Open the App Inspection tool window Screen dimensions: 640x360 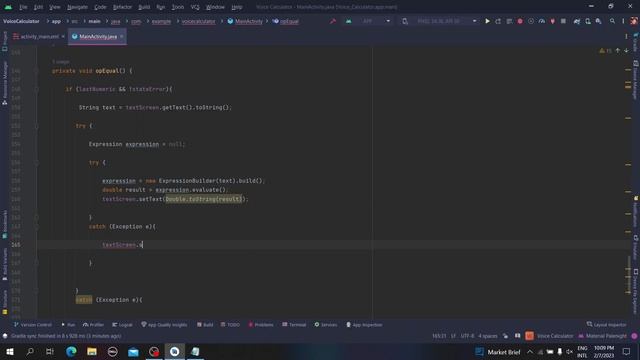coord(364,325)
